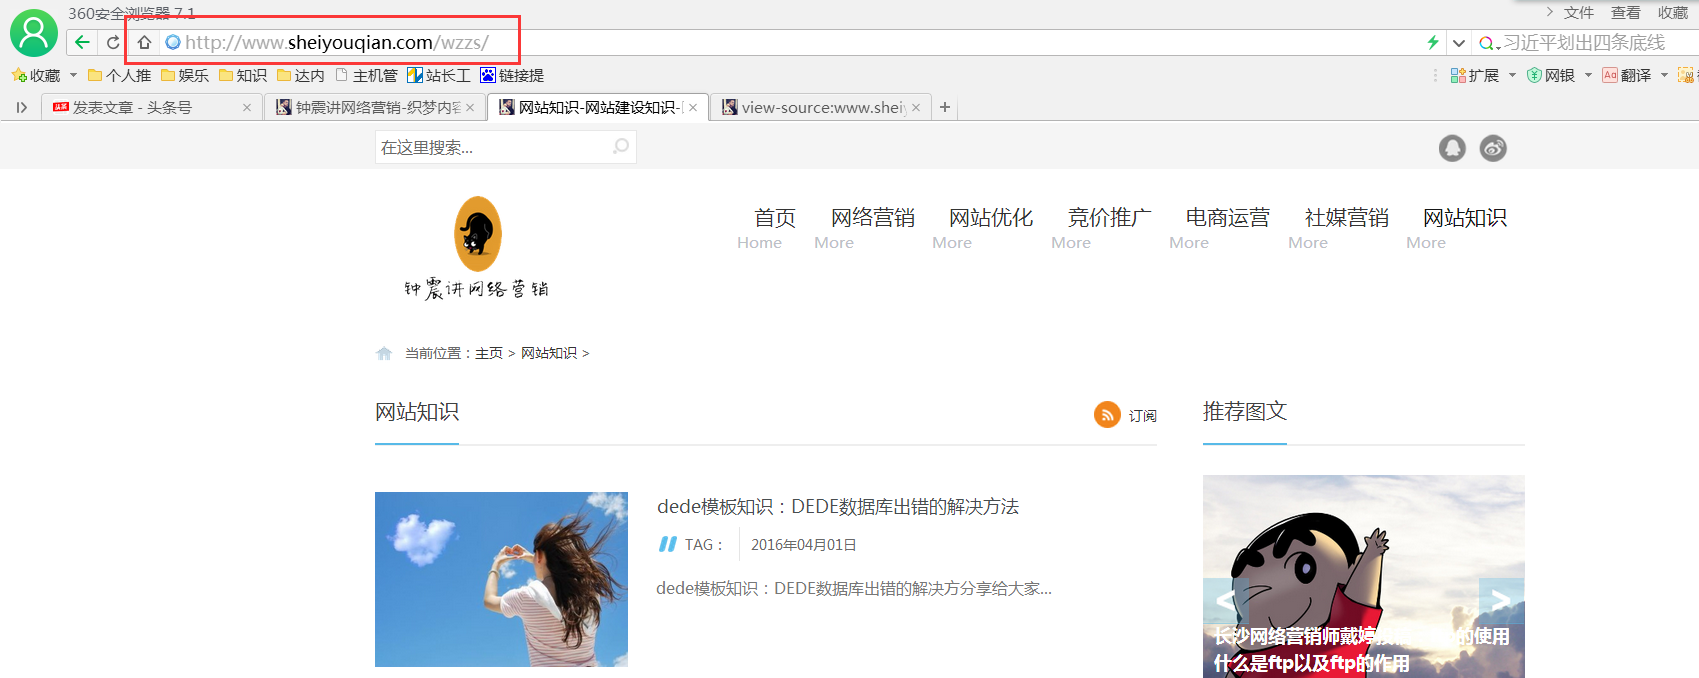Viewport: 1699px width, 678px height.
Task: Open the slide caption 什么是ftp以及ftp的作用
Action: (x=1312, y=663)
